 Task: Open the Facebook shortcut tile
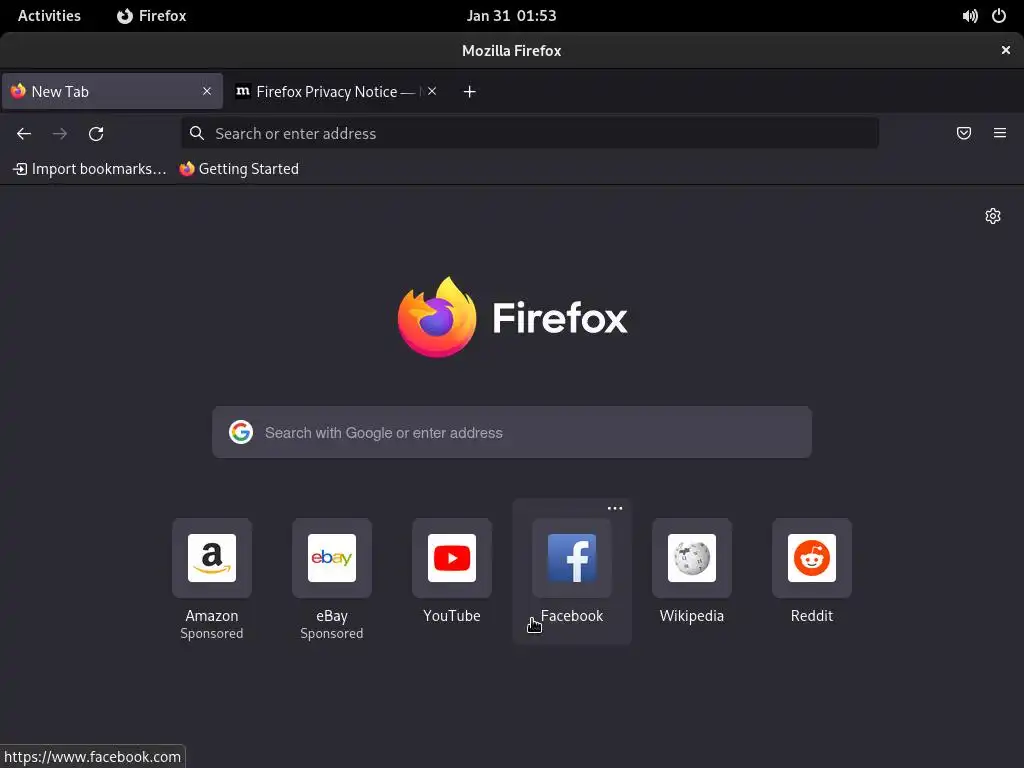572,558
